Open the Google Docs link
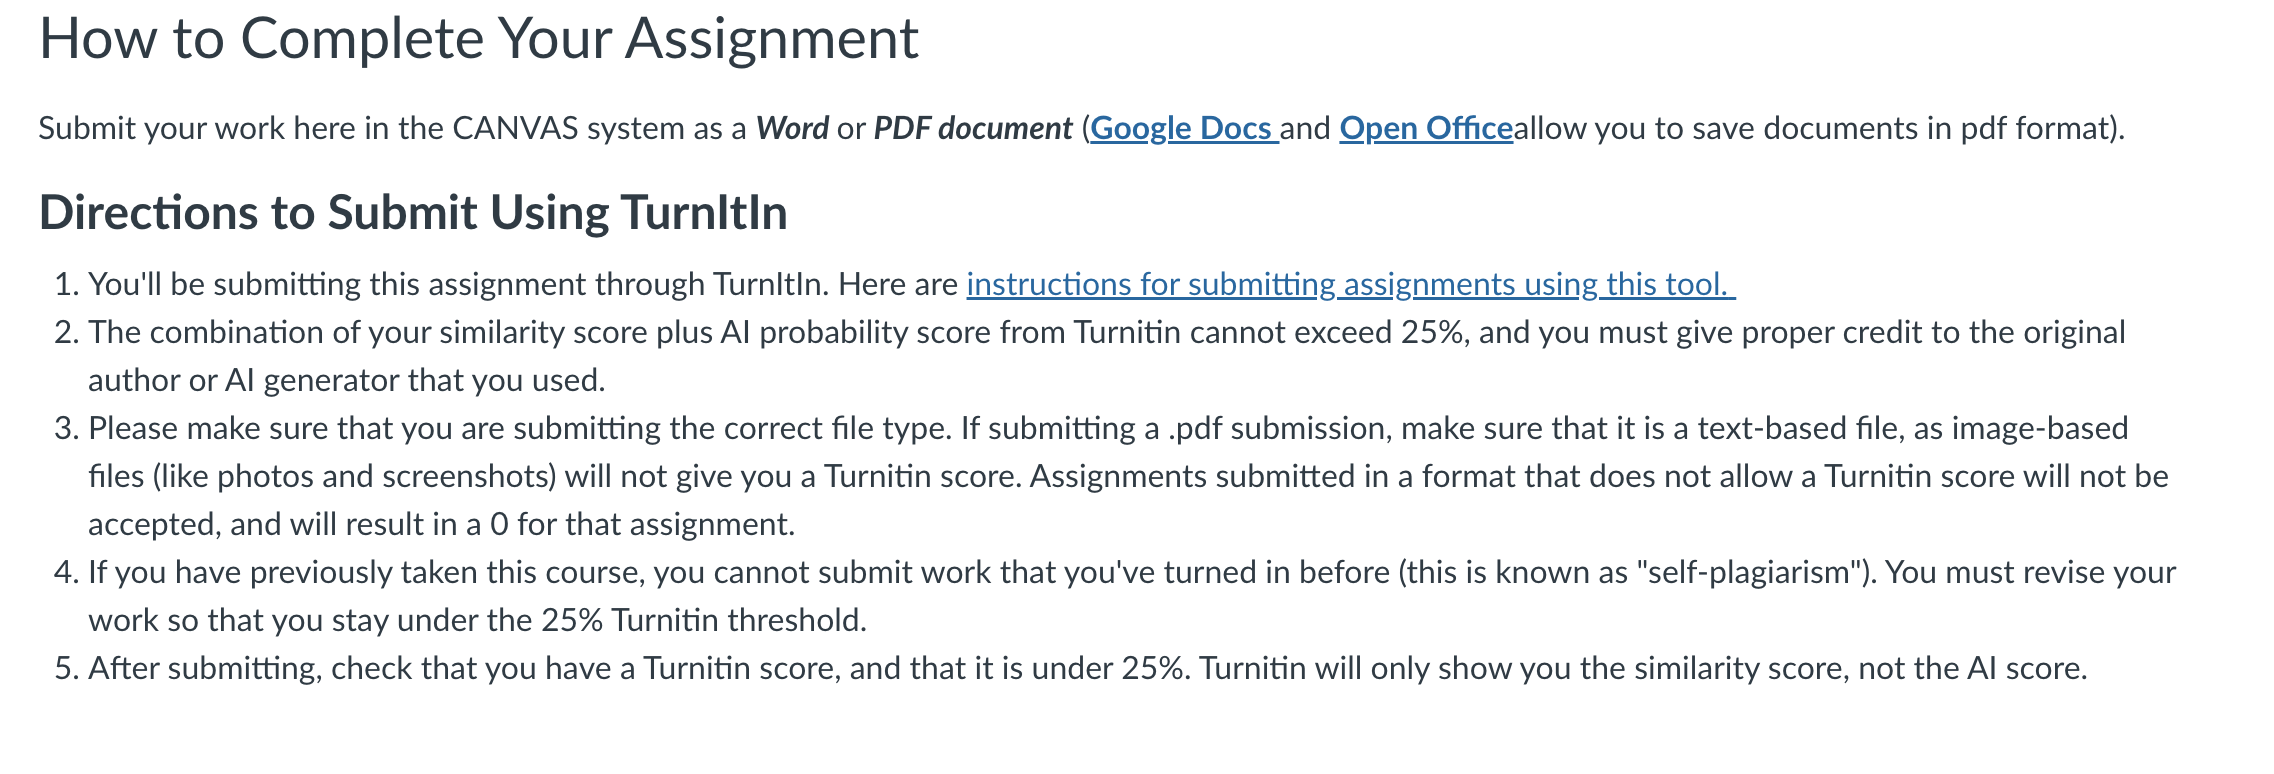2274x774 pixels. pos(1184,128)
